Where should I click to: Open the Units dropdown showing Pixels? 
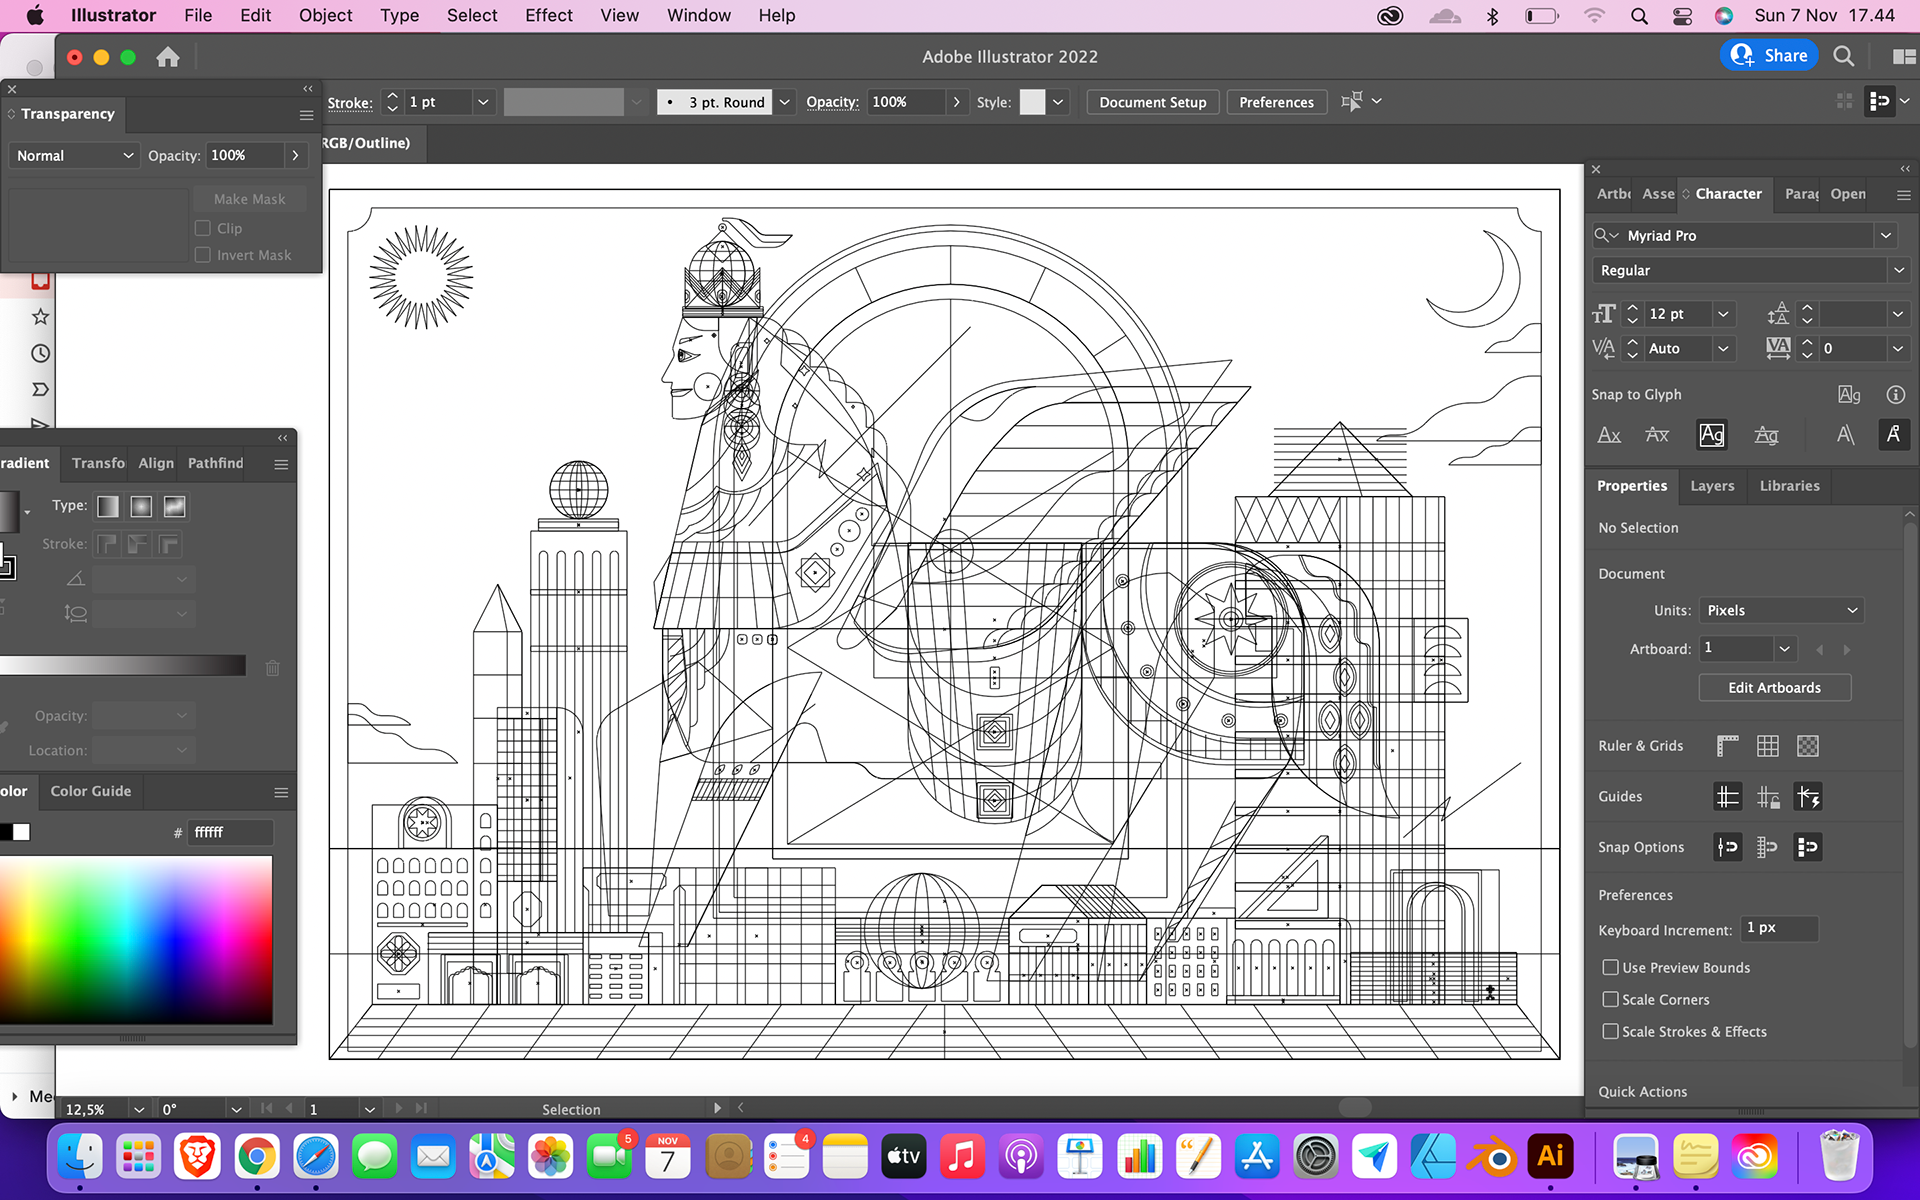coord(1781,610)
